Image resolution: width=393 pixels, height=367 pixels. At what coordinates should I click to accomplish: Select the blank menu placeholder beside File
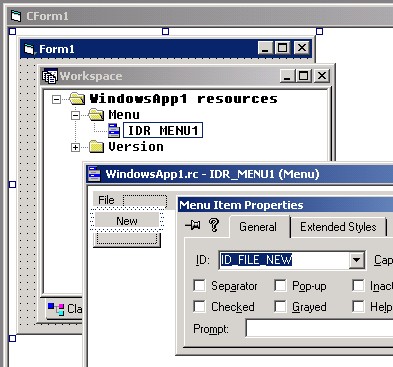[145, 201]
